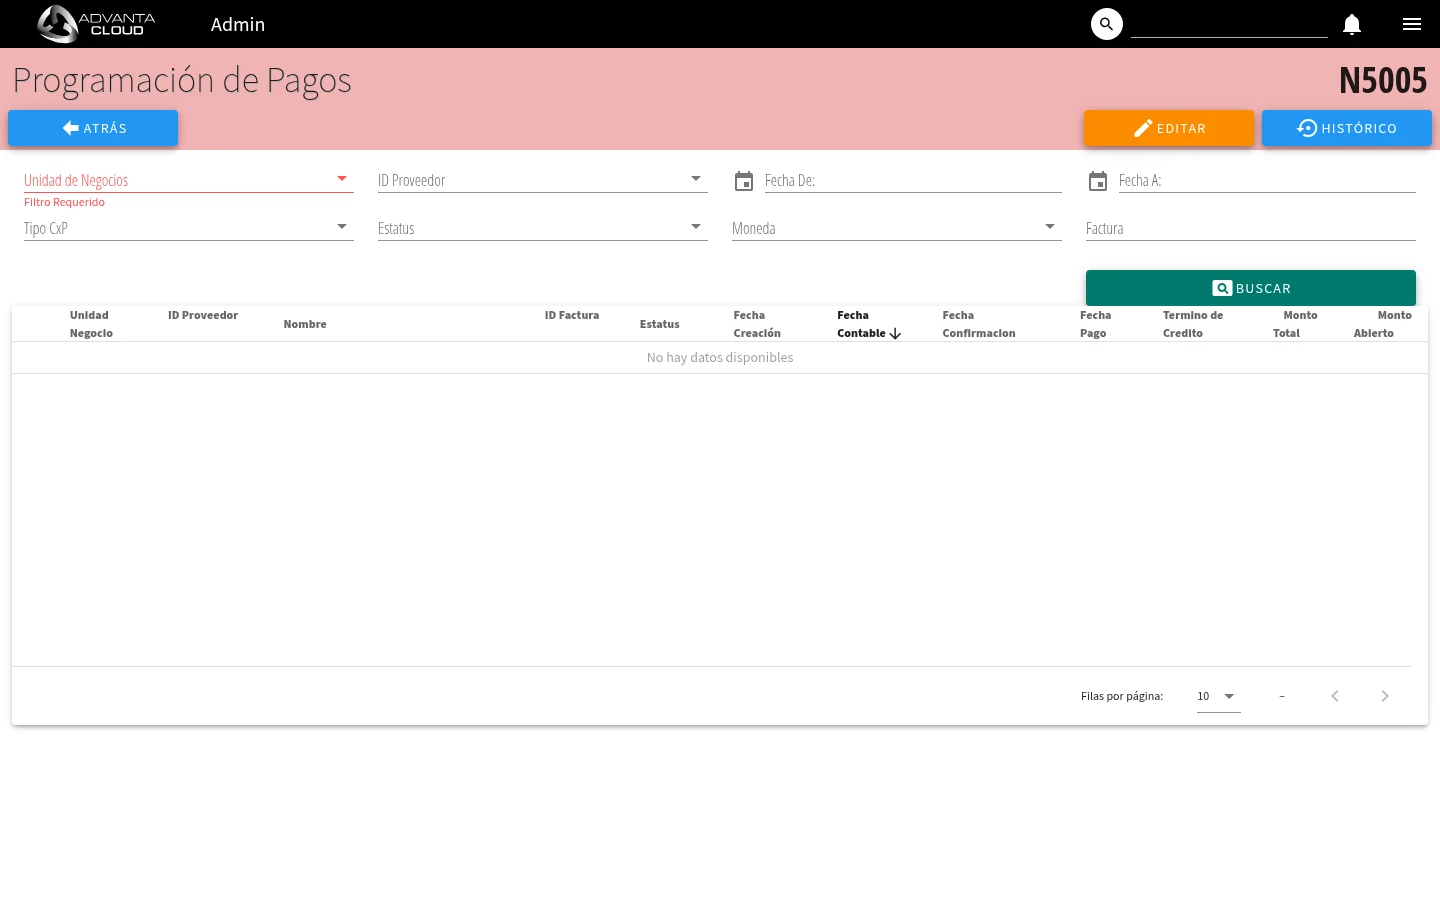Go to next page arrow
Viewport: 1440px width, 900px height.
coord(1385,696)
